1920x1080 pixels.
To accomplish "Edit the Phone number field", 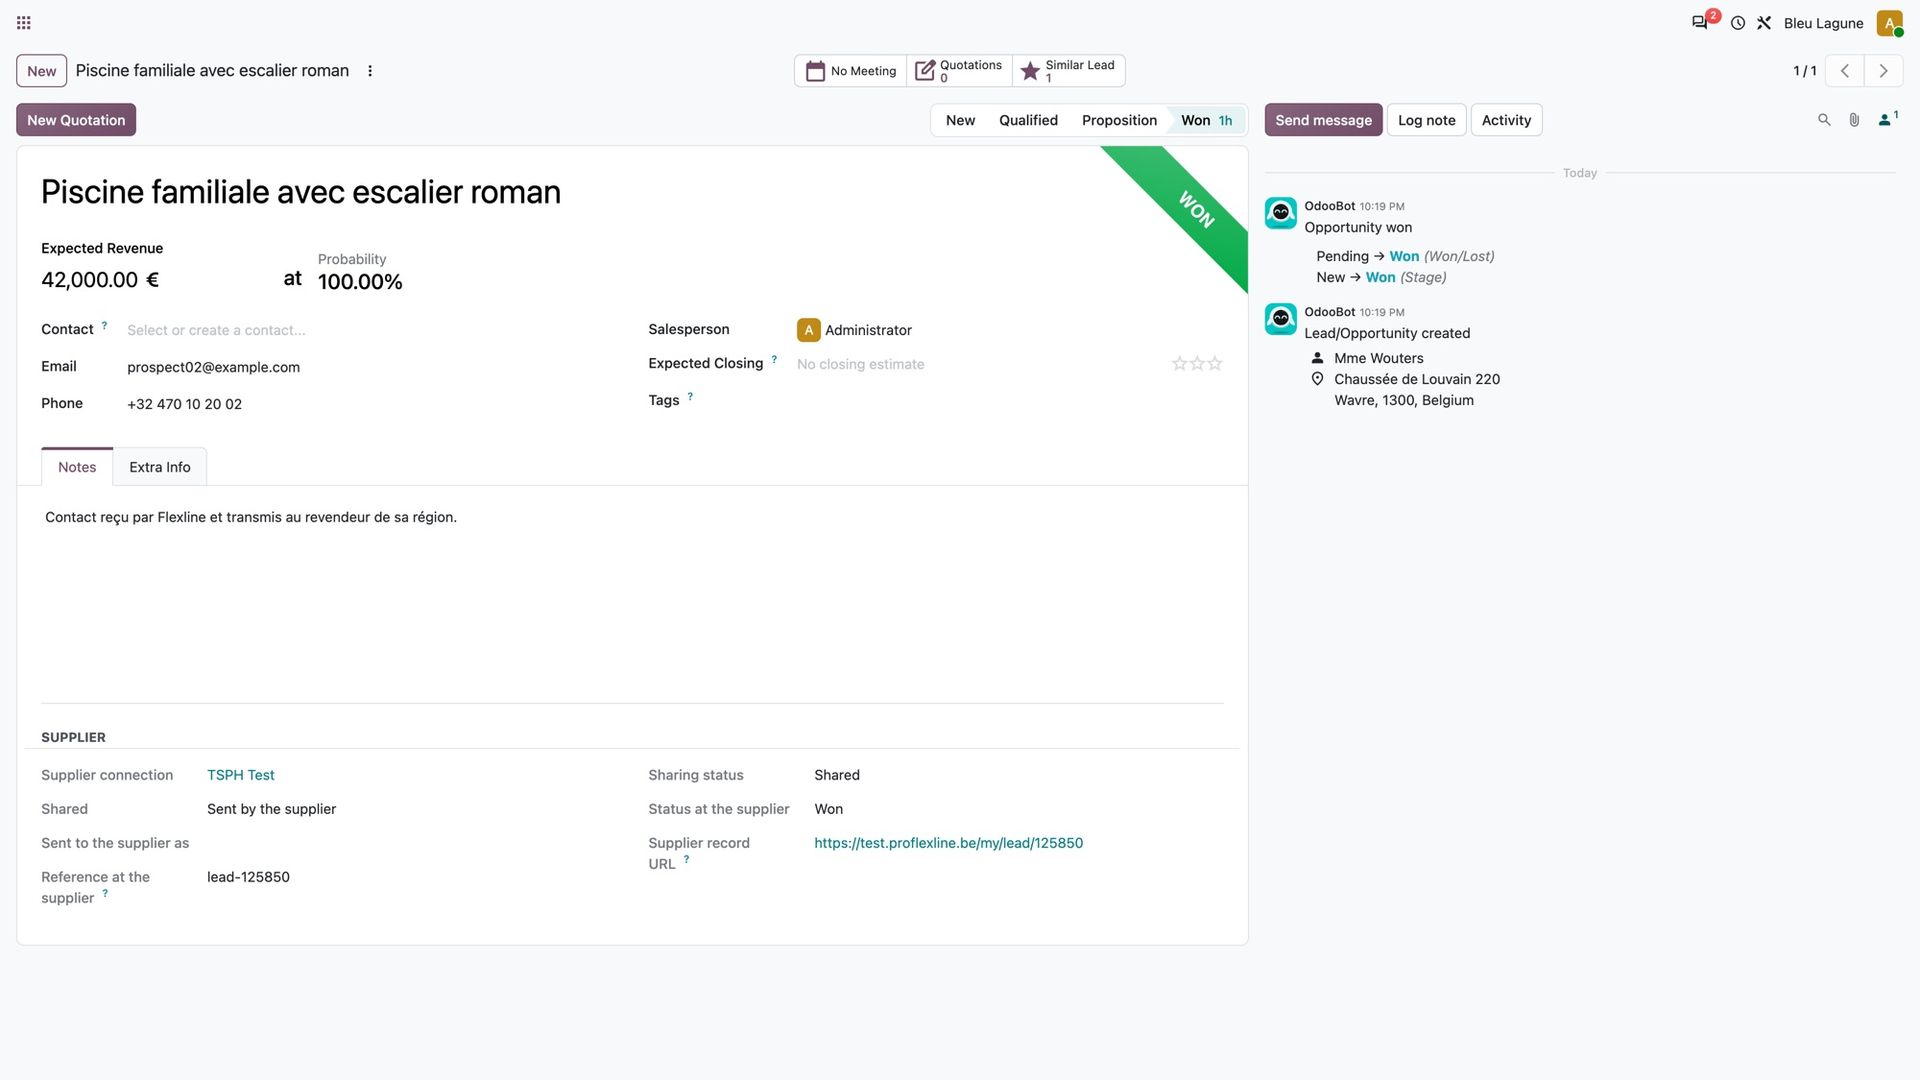I will click(x=372, y=404).
